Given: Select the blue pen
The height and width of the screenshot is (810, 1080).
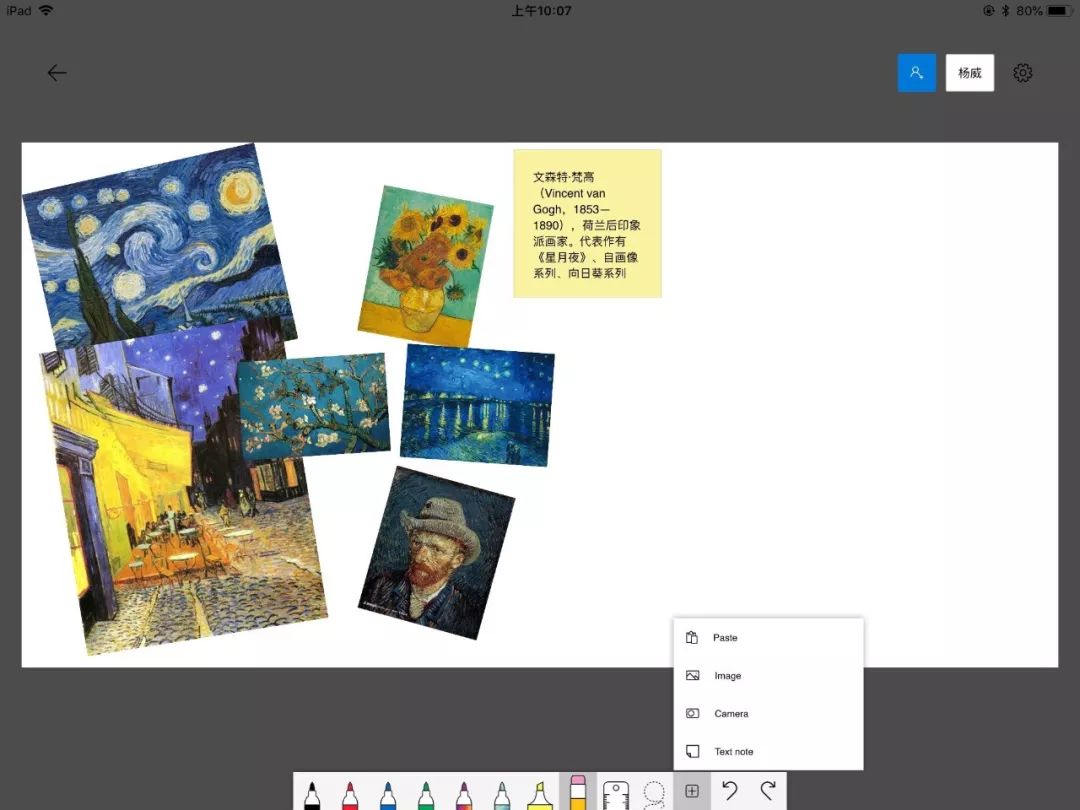Looking at the screenshot, I should [388, 794].
